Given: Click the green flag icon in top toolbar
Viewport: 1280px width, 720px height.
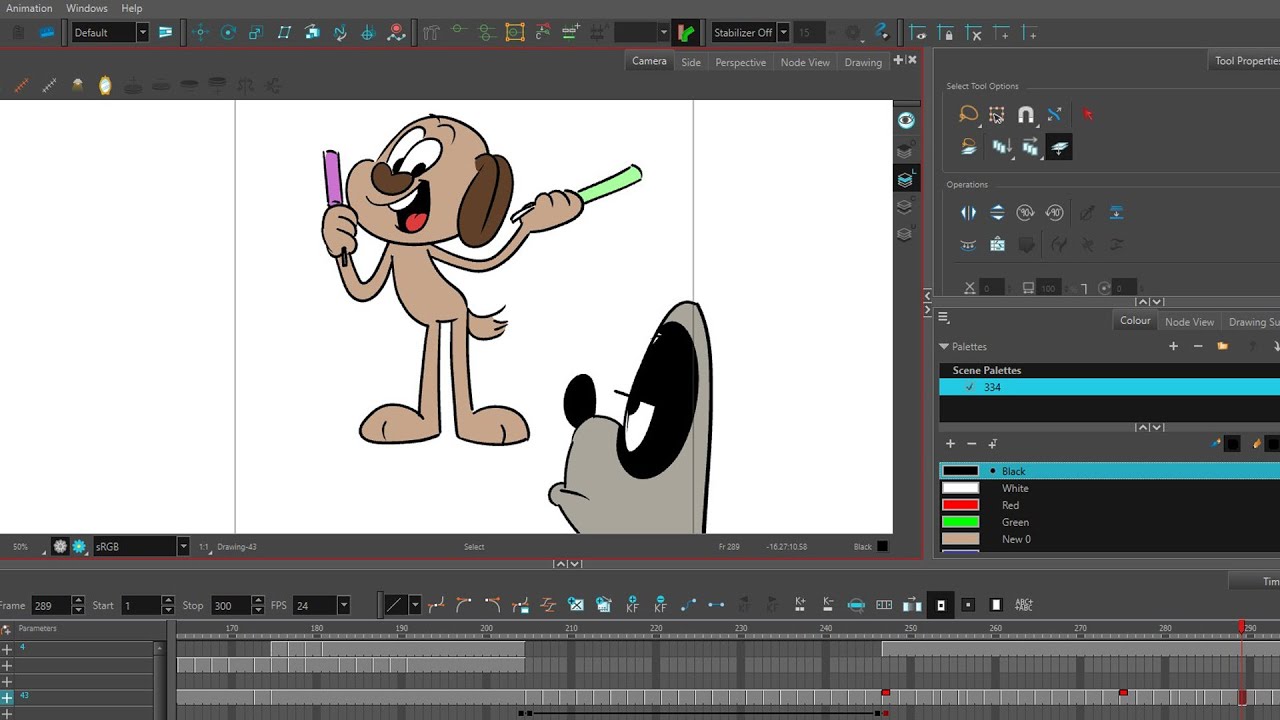Looking at the screenshot, I should pyautogui.click(x=686, y=32).
